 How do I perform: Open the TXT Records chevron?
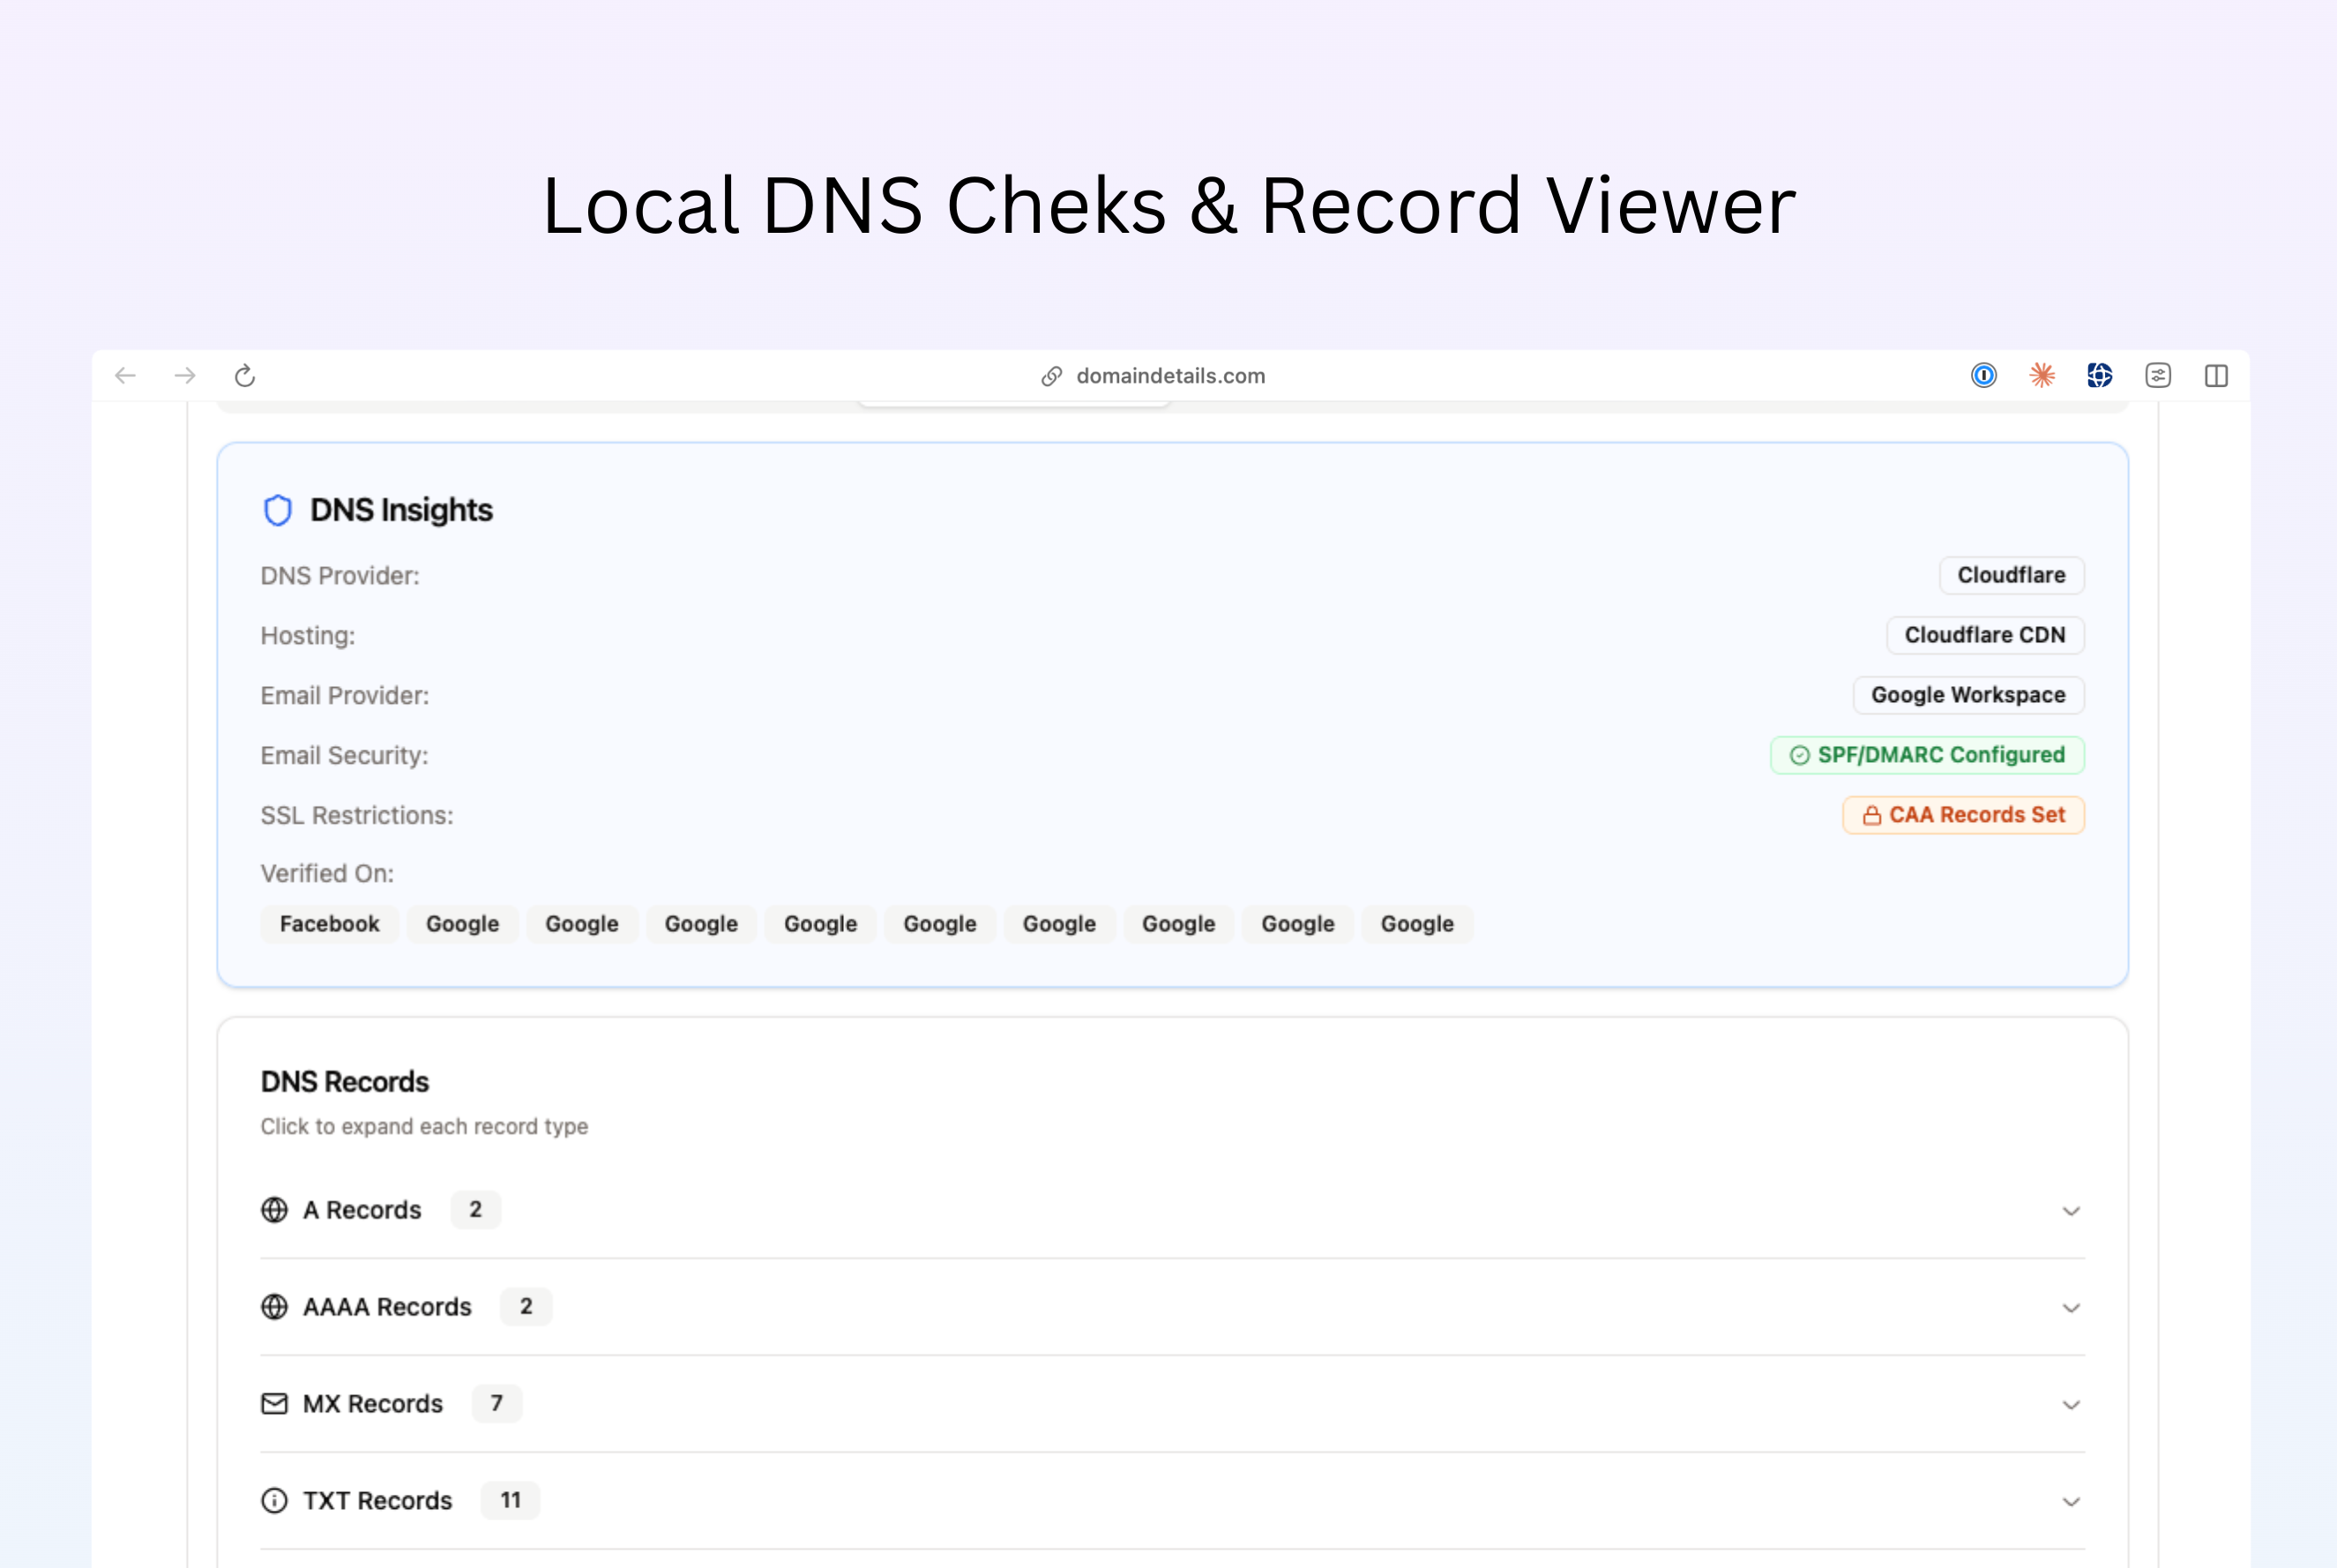point(2071,1501)
